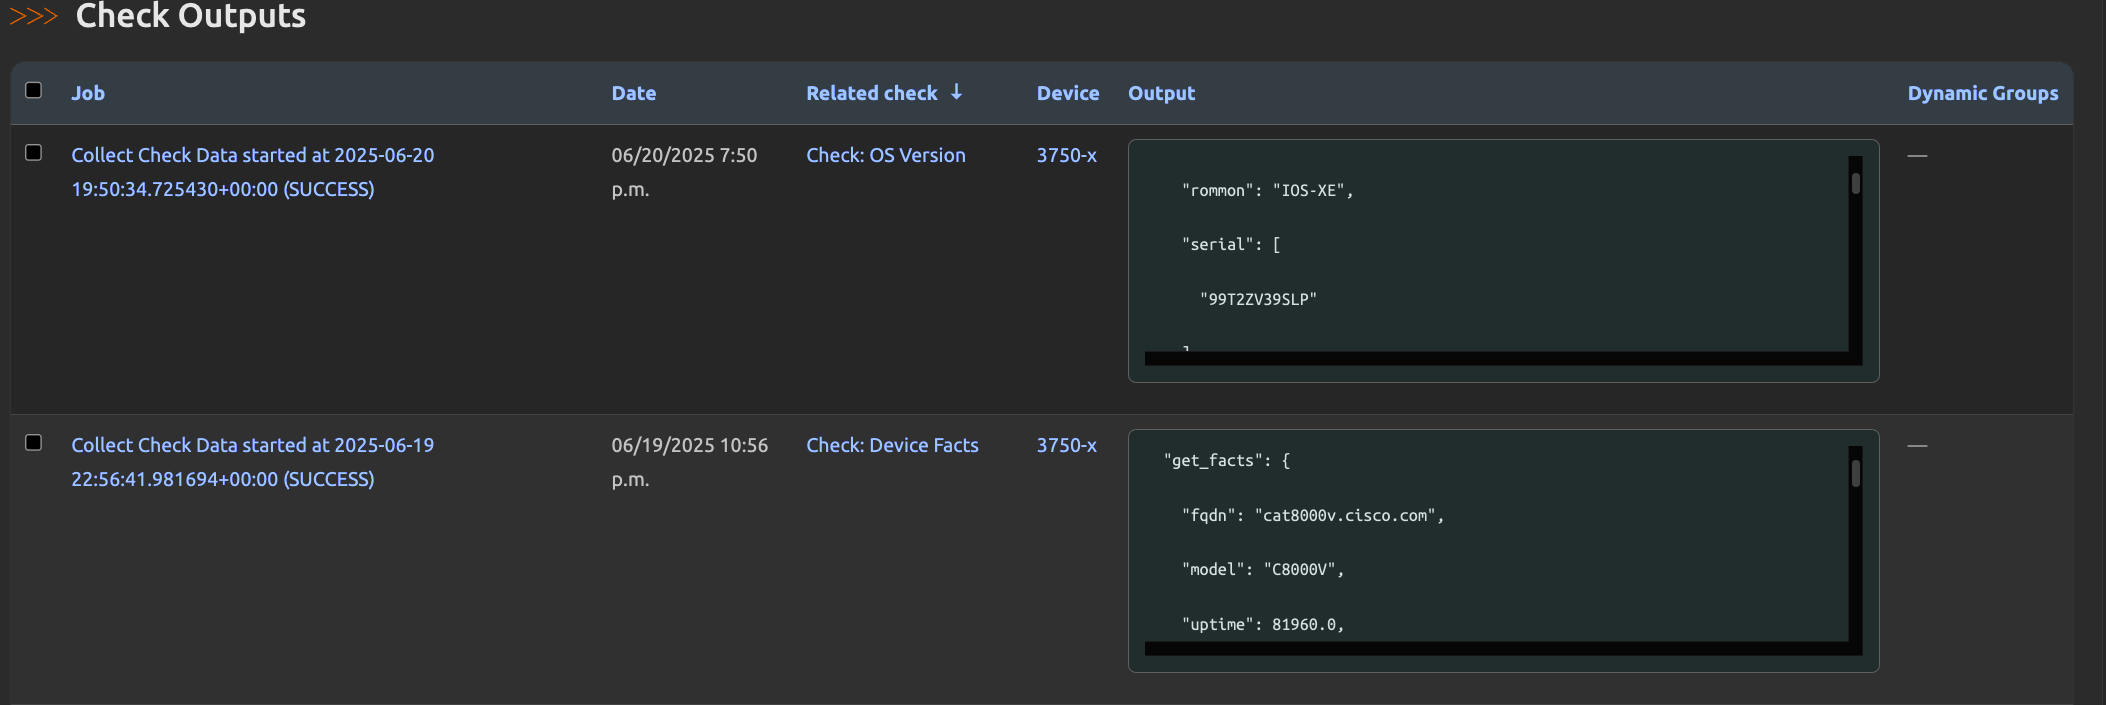Click the vertical scrollbar in OS Version output

pyautogui.click(x=1855, y=185)
